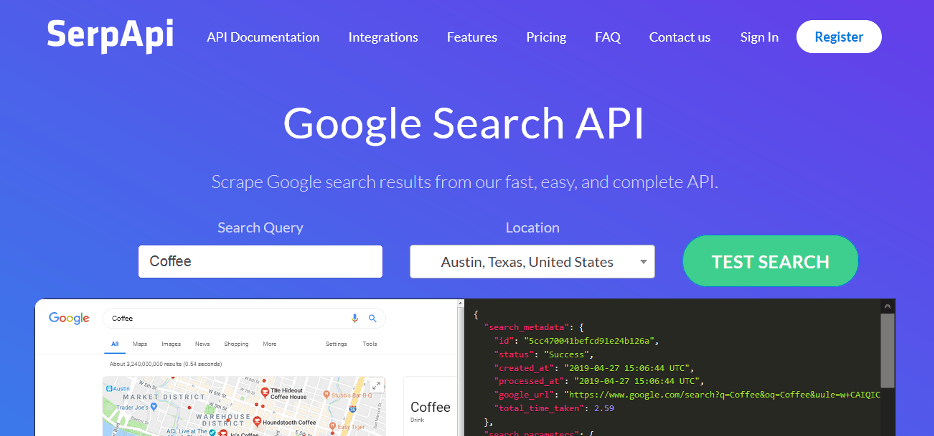Click the Google logo in the preview
The image size is (934, 436).
[69, 319]
